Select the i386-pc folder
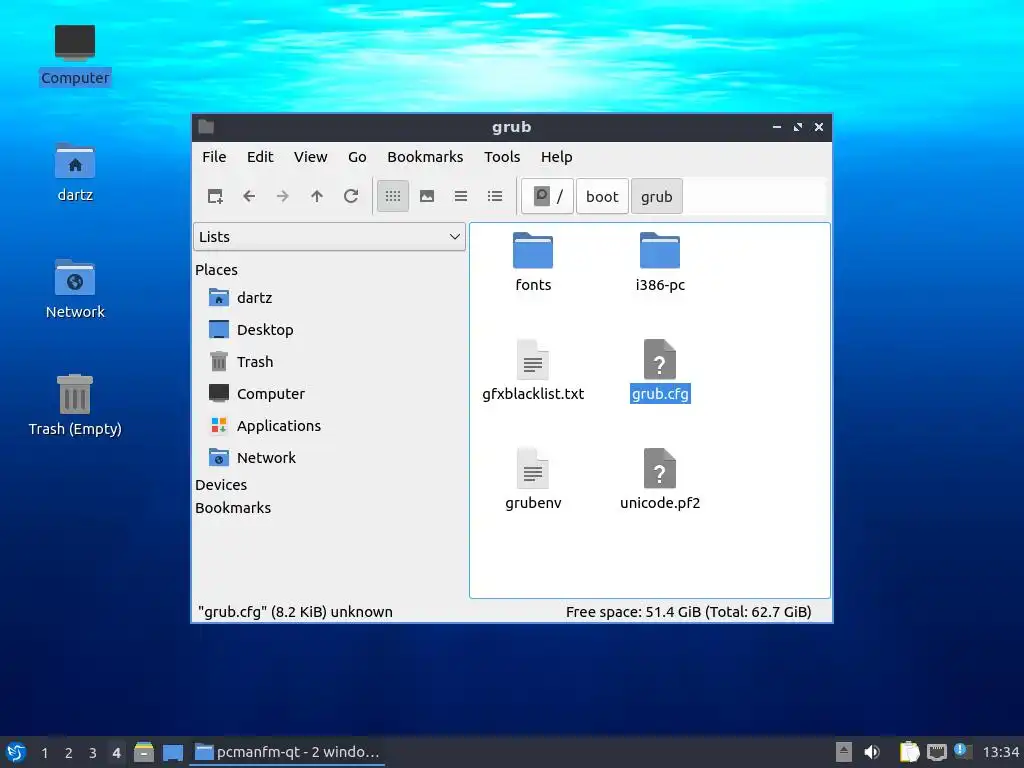1024x768 pixels. [660, 263]
